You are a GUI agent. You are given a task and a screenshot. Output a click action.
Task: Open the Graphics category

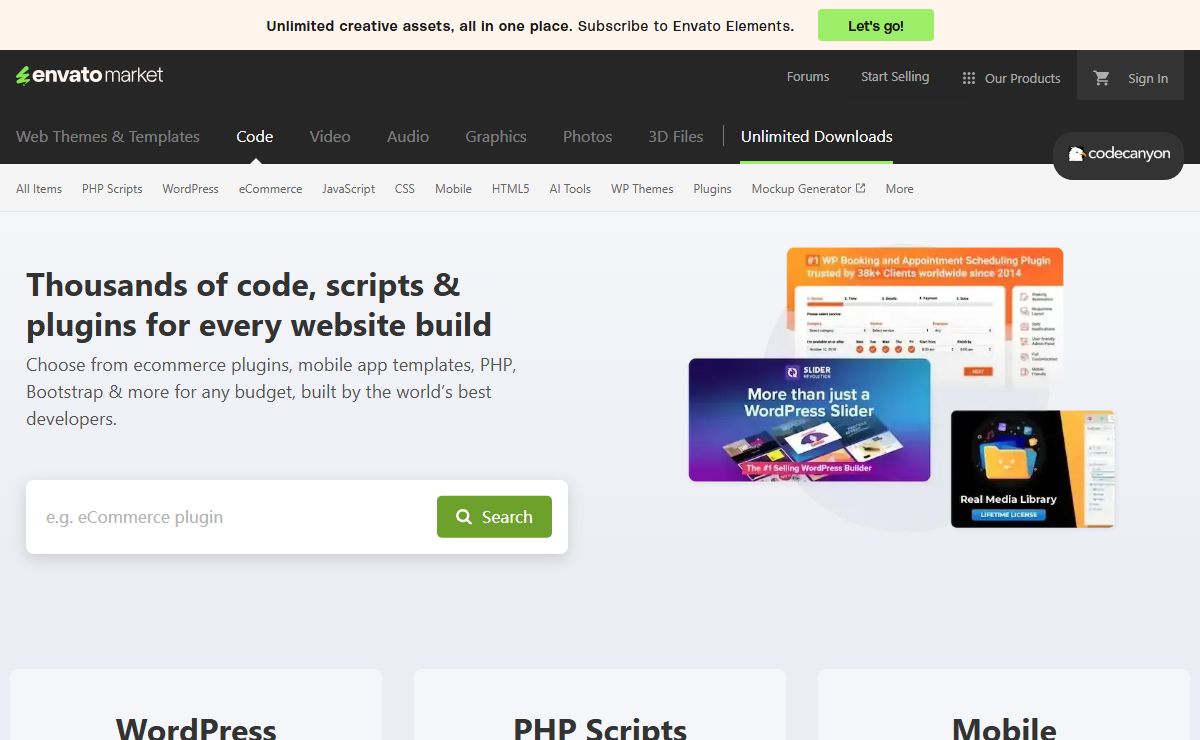coord(496,137)
